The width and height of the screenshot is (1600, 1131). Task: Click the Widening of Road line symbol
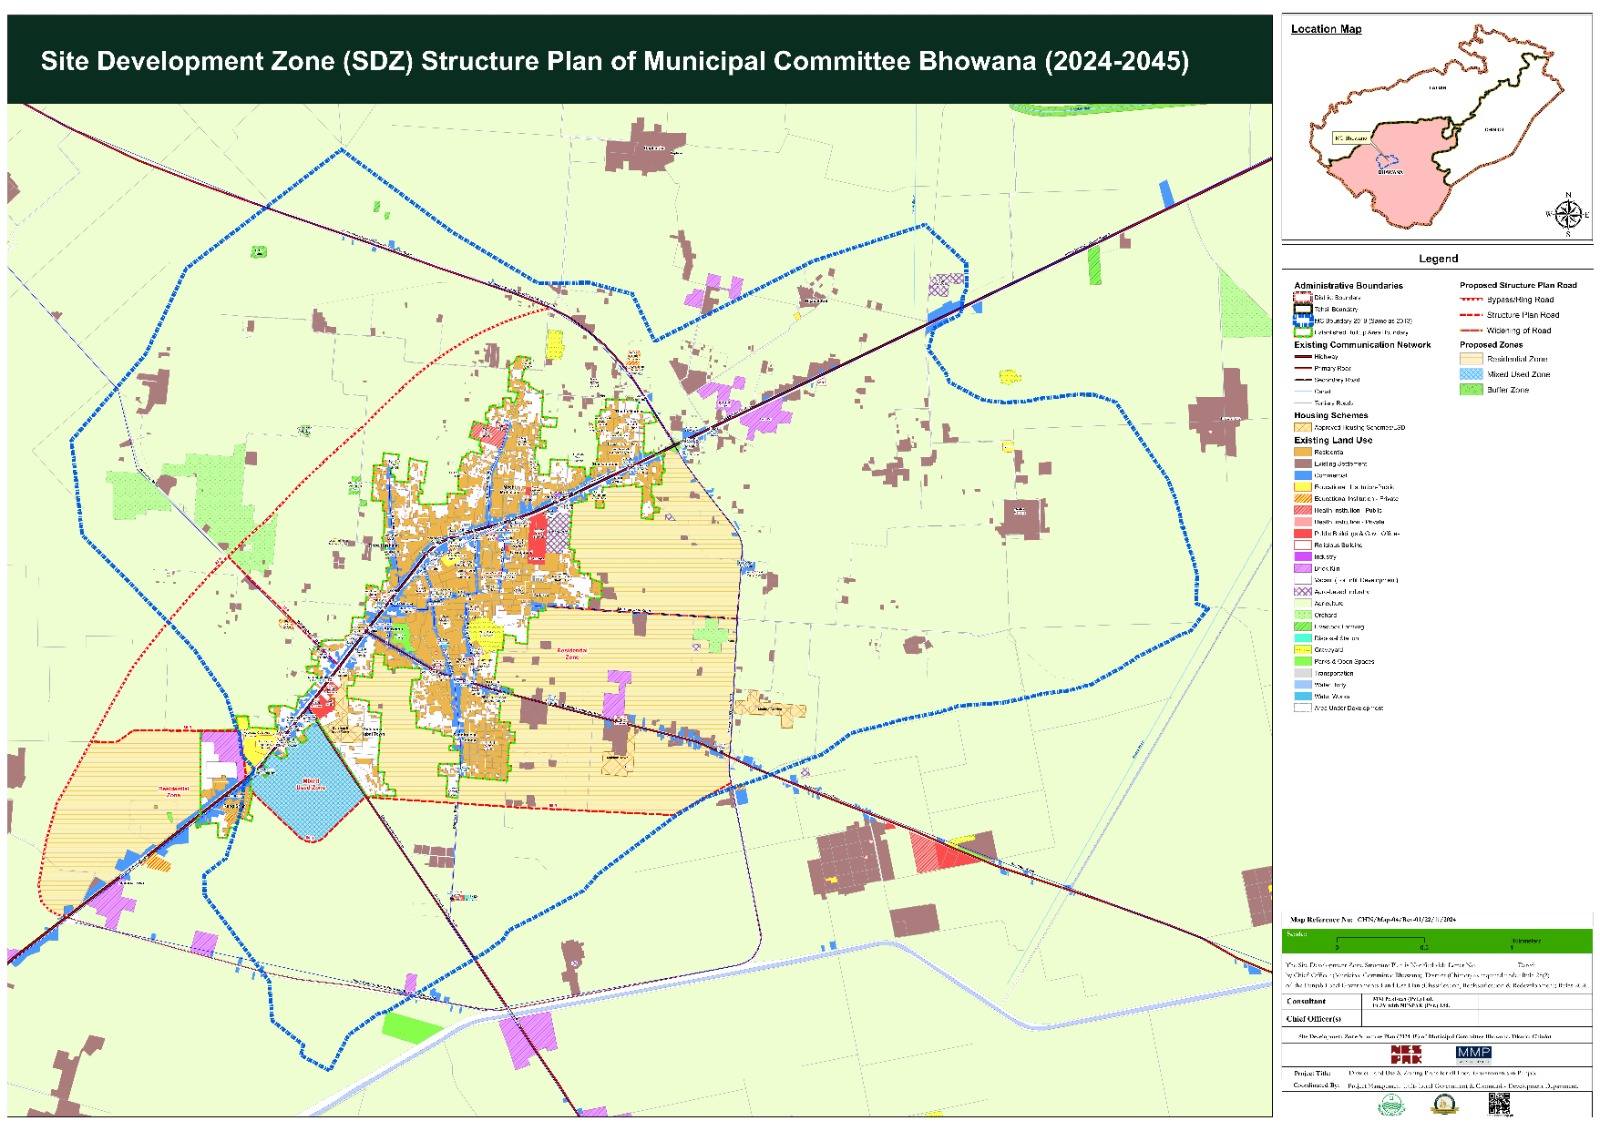click(1470, 330)
